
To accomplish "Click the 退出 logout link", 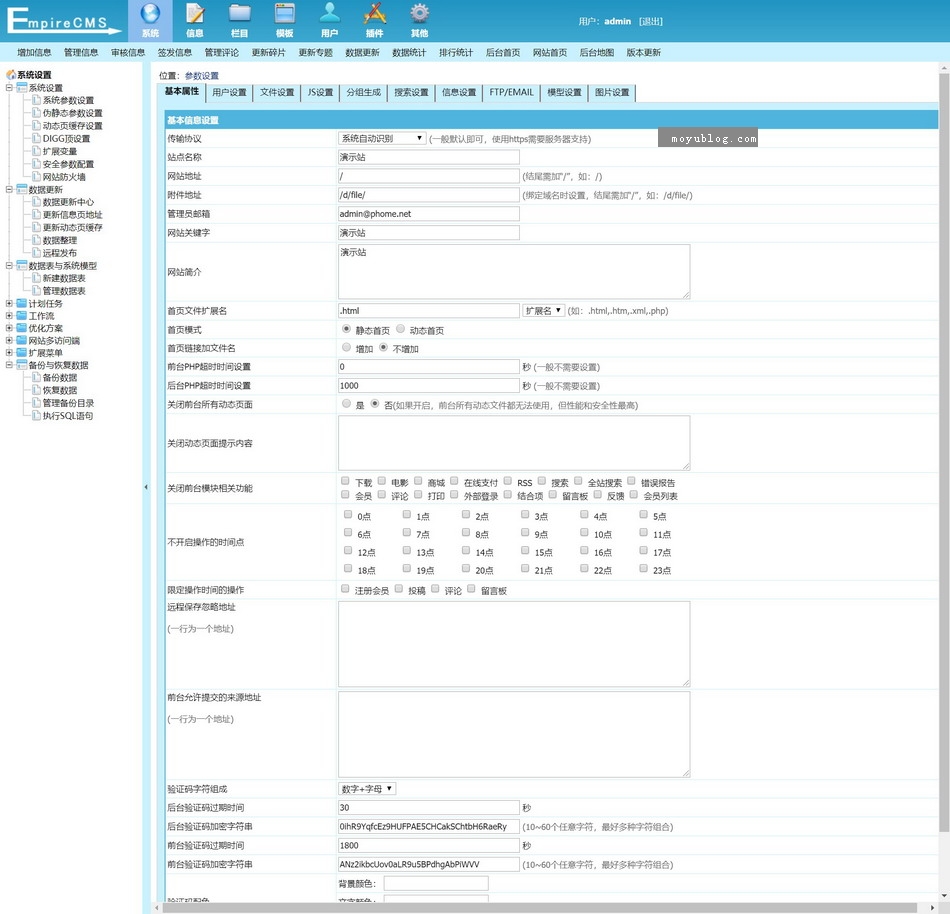I will 651,21.
